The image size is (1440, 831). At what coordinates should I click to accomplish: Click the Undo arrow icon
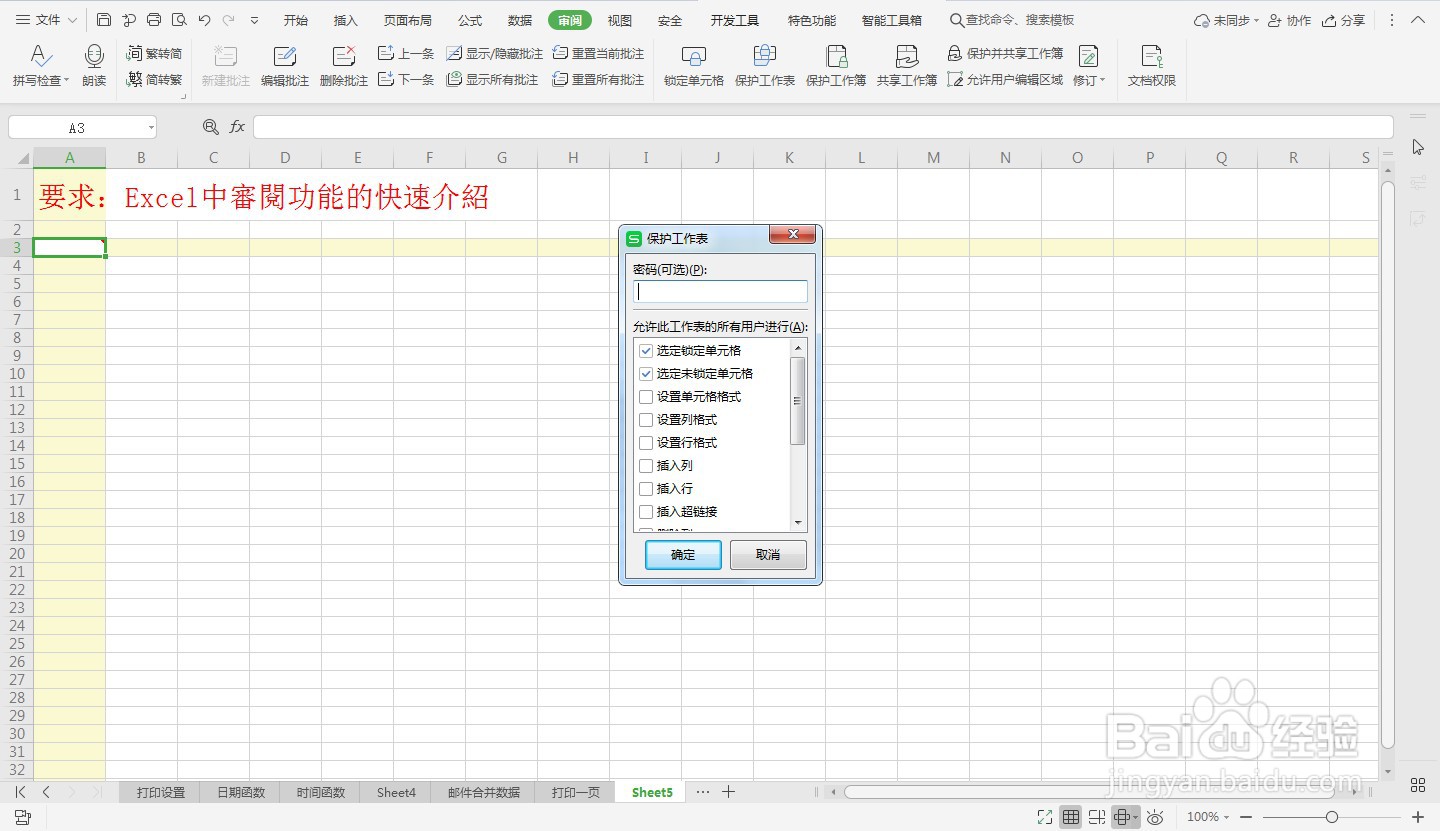204,20
